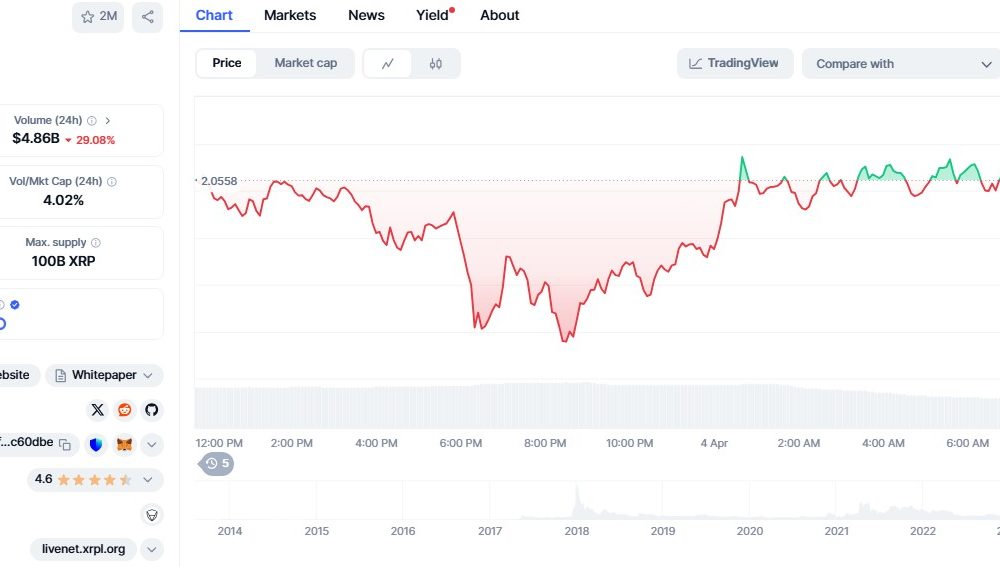The height and width of the screenshot is (567, 1000).
Task: Open the Reddit social link
Action: tap(124, 409)
